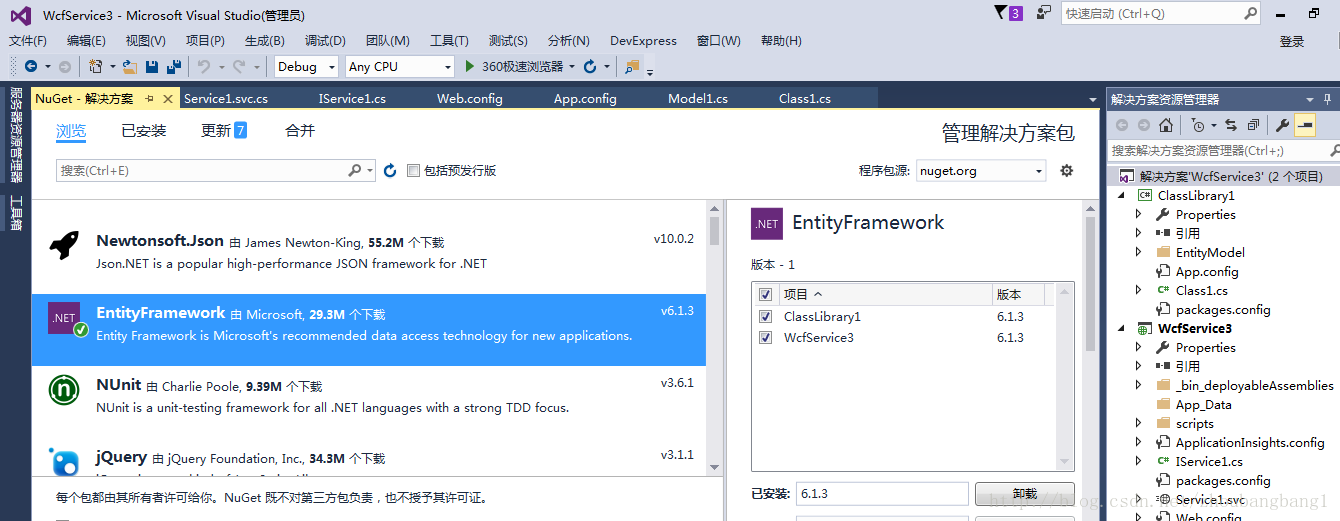Screen dimensions: 1340x521
Task: Click the 版本 column header
Action: [x=1019, y=295]
